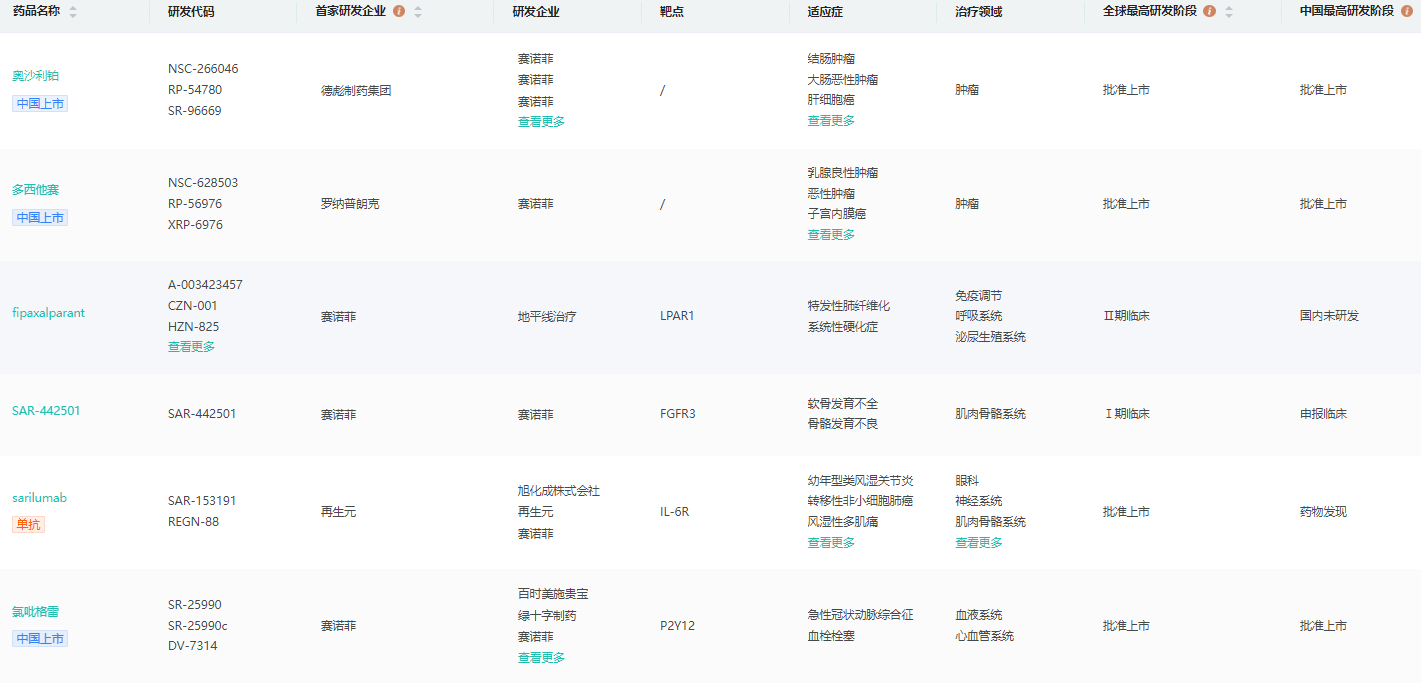Select code NSC-266046
Screen dimensions: 1421x683
(203, 69)
